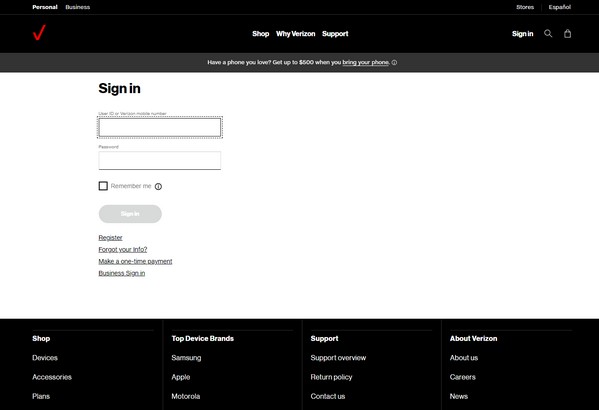Image resolution: width=599 pixels, height=410 pixels.
Task: Open About us in the footer
Action: coord(464,358)
